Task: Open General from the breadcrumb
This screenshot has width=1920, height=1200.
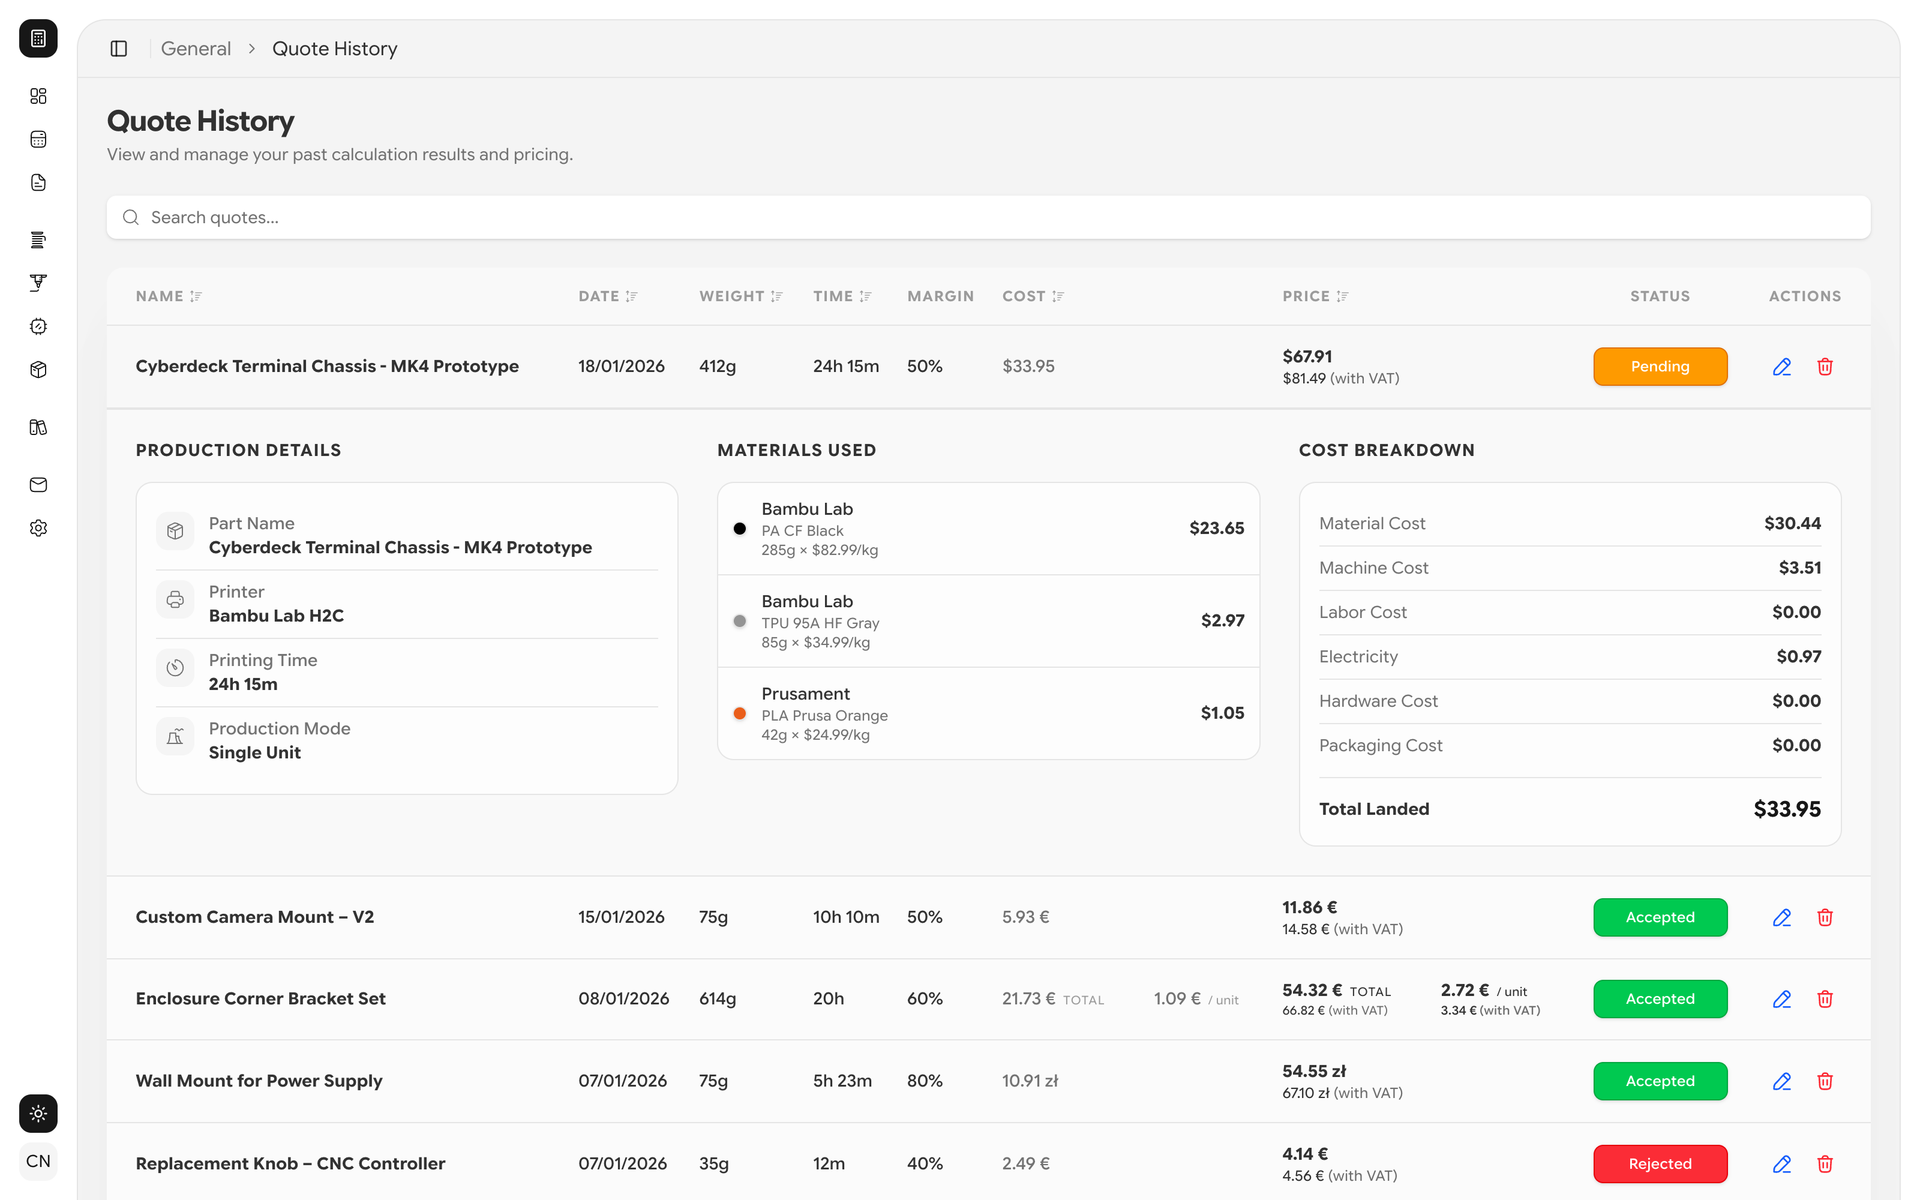Action: [x=195, y=48]
